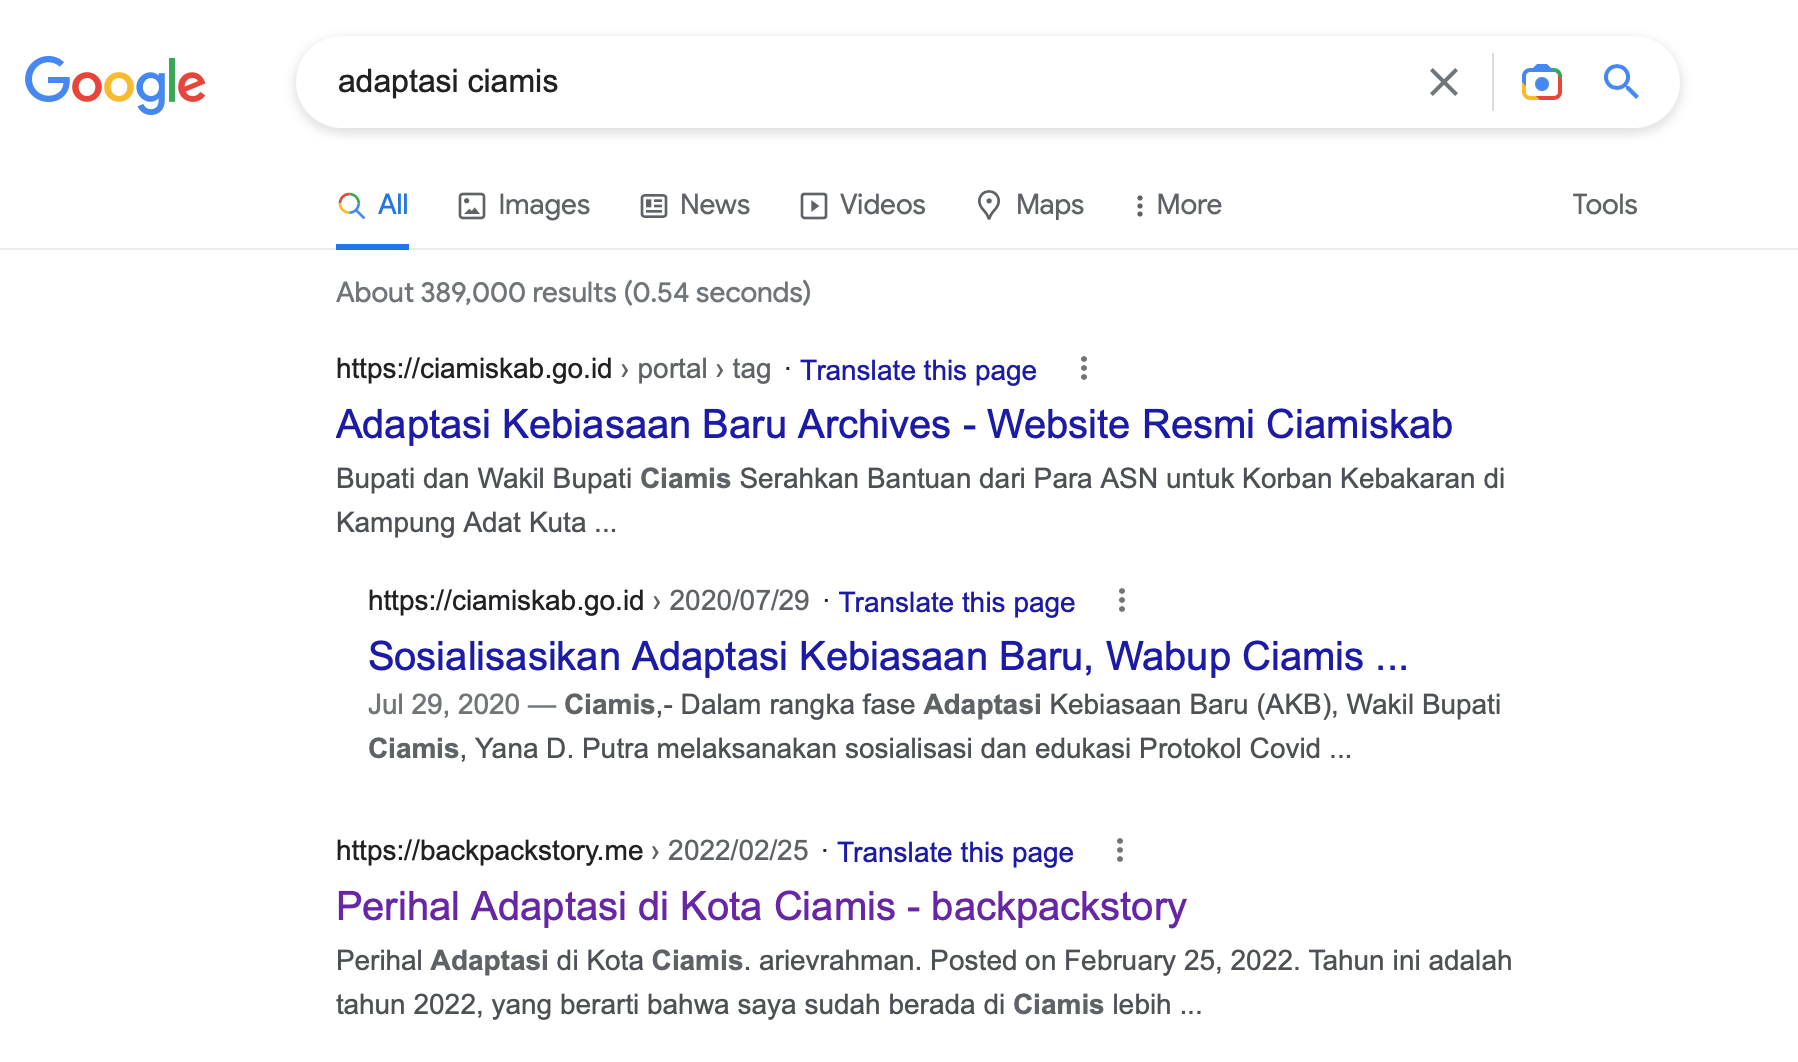Select the All results tab
This screenshot has height=1062, width=1798.
point(373,205)
